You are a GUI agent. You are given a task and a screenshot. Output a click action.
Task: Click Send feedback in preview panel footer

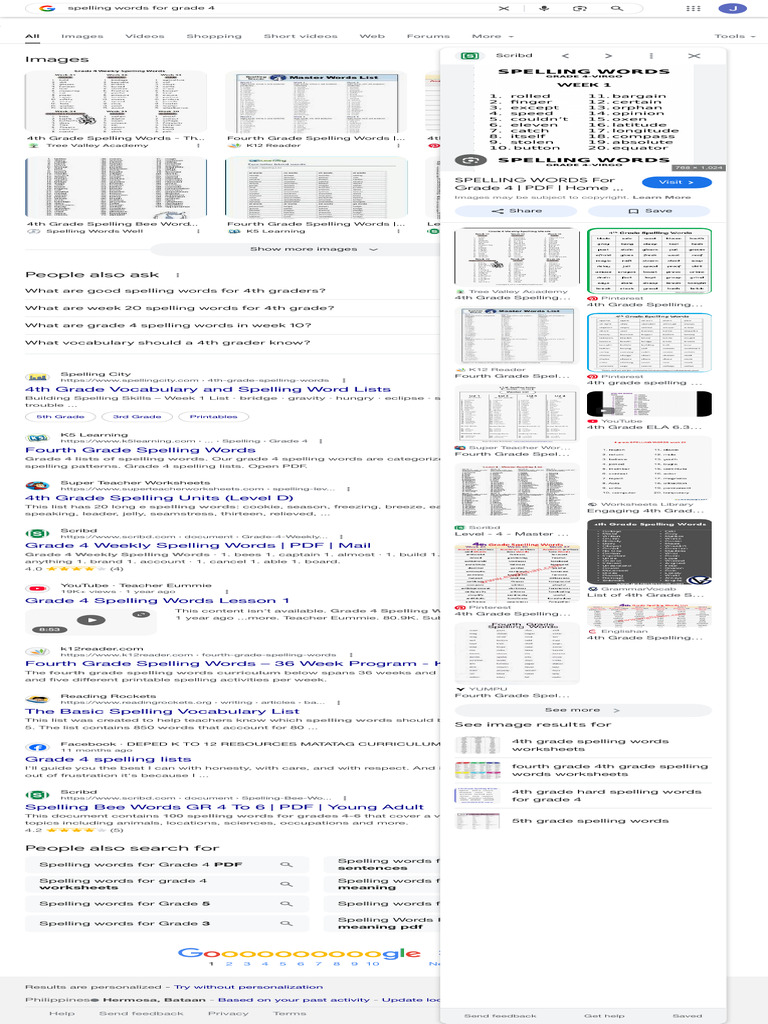click(500, 1016)
